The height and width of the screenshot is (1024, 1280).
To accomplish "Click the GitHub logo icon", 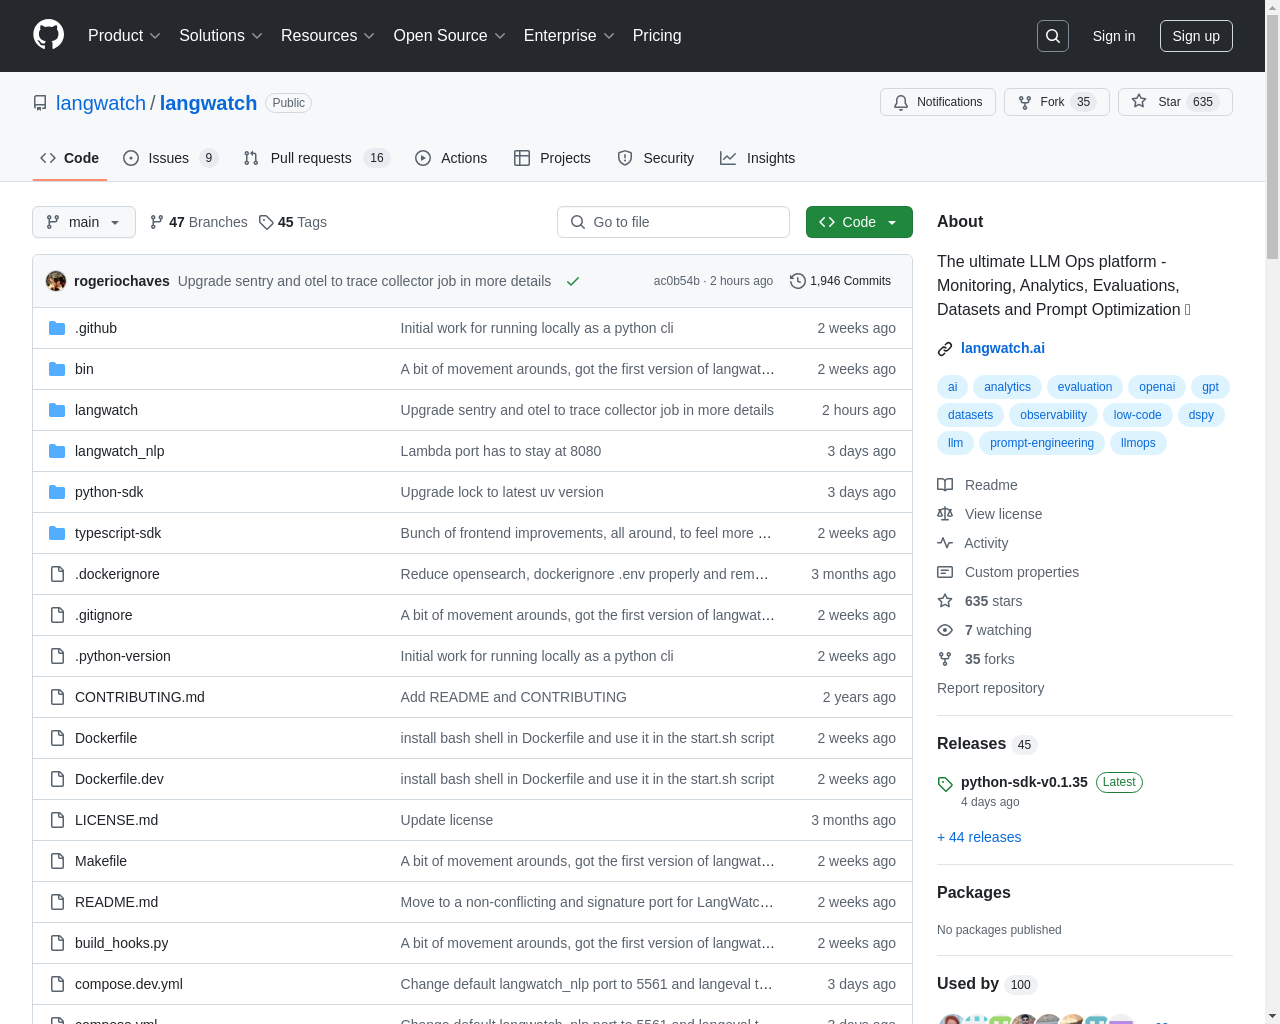I will tap(48, 35).
